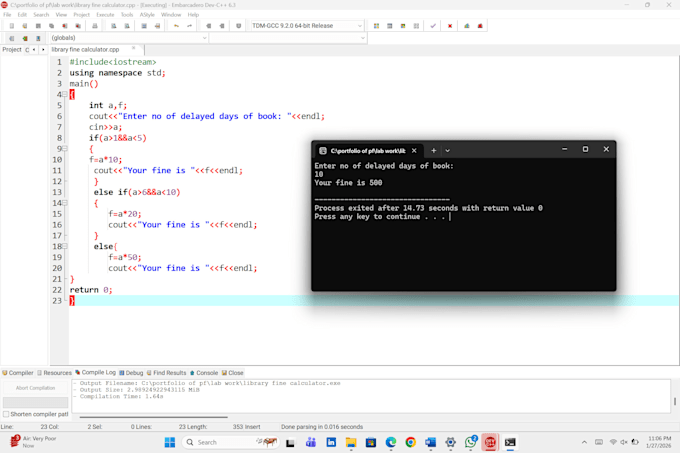This screenshot has height=453, width=680.
Task: Click the Abort Compilation button
Action: pos(35,388)
